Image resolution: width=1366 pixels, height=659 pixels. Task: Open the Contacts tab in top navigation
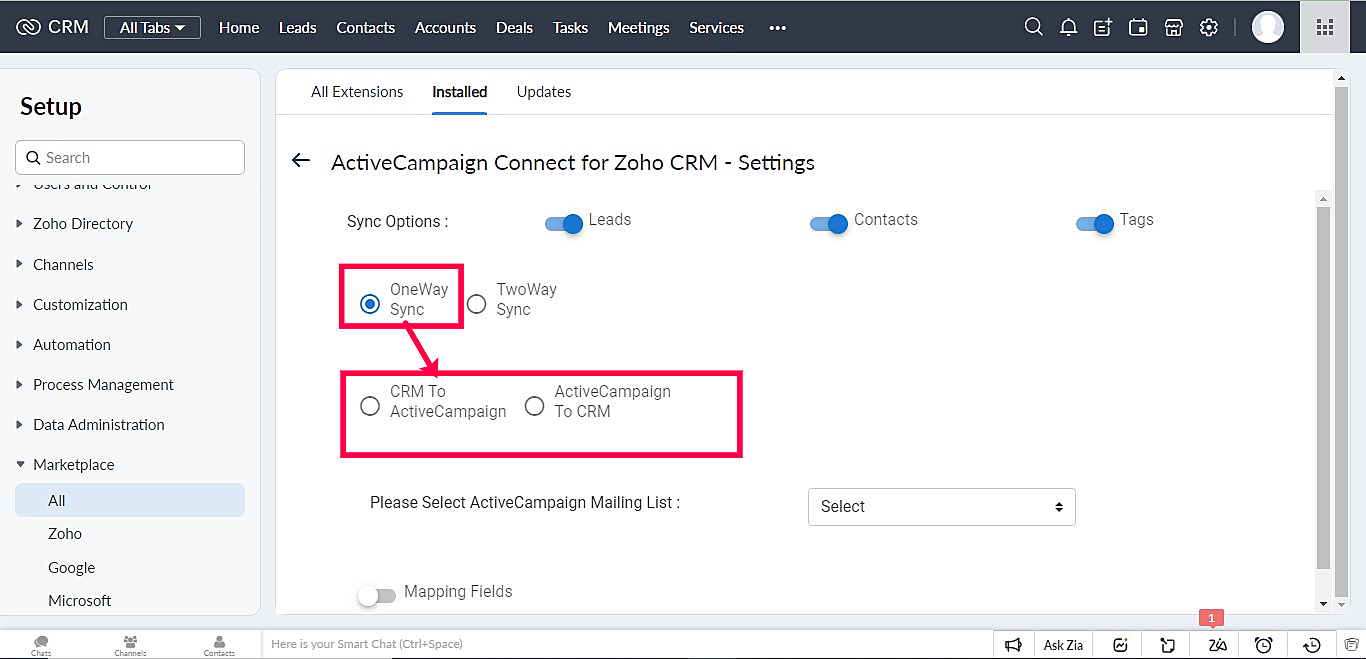[365, 28]
